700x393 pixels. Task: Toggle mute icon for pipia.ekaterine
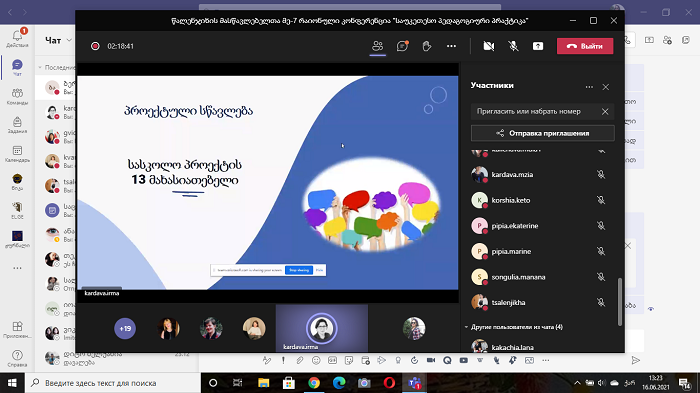coord(601,226)
